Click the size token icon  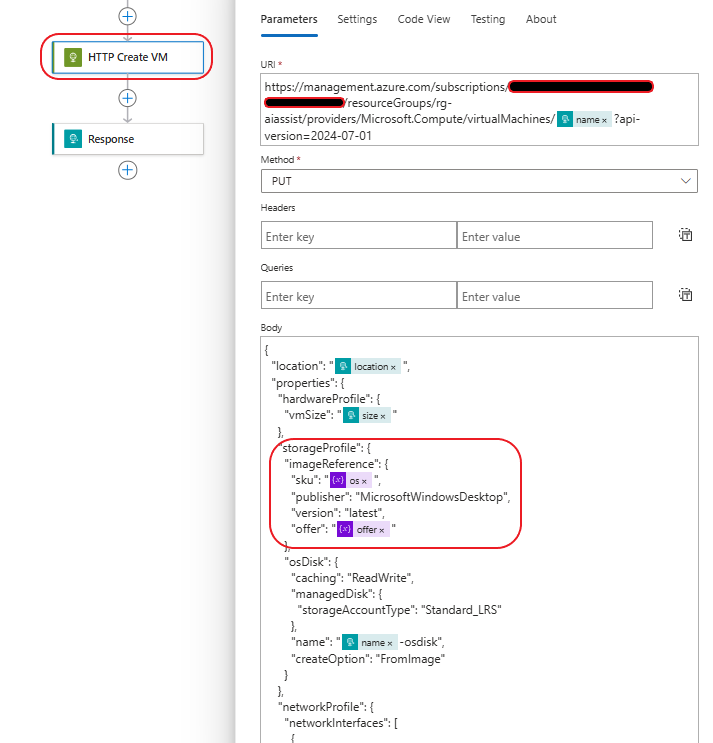(x=351, y=416)
